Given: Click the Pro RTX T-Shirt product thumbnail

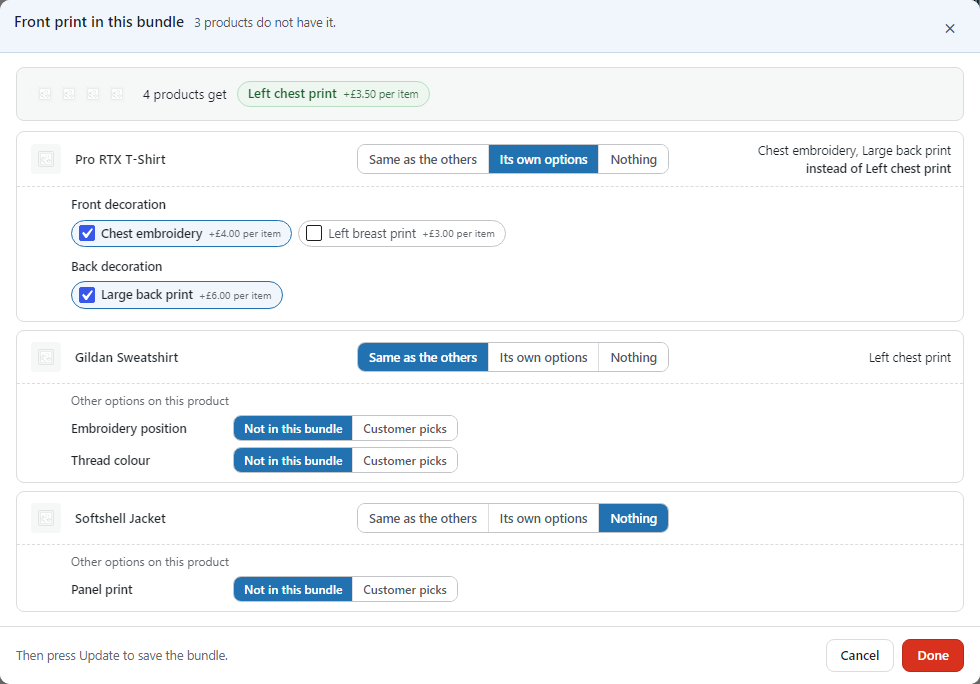Looking at the screenshot, I should [x=46, y=159].
